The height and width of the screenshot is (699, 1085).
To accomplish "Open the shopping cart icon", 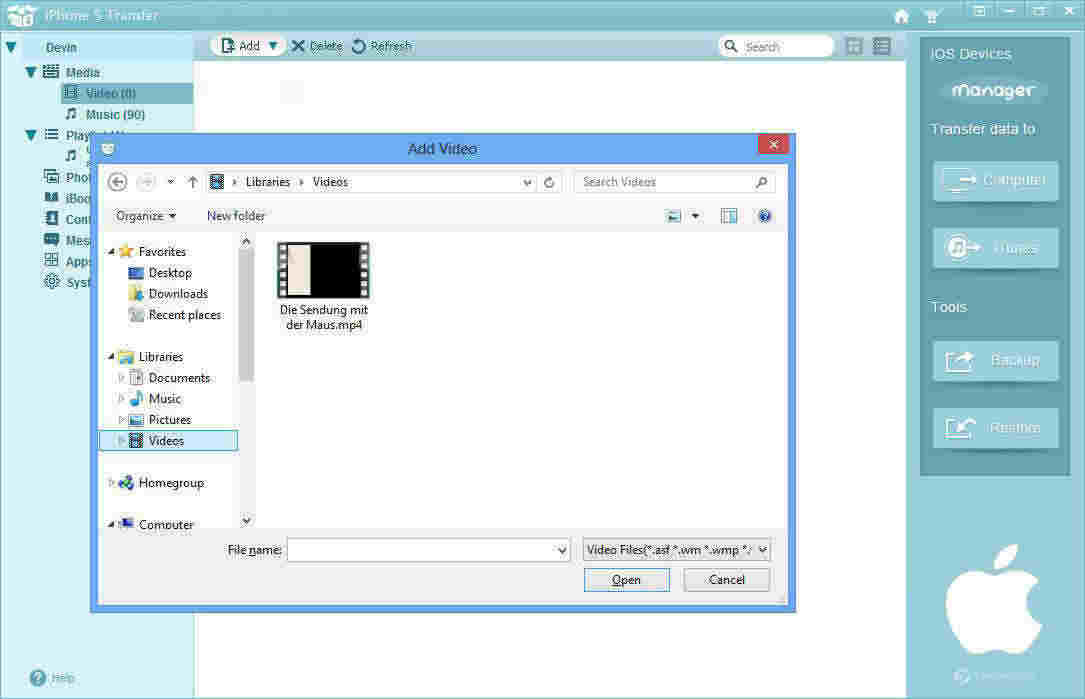I will click(x=932, y=16).
